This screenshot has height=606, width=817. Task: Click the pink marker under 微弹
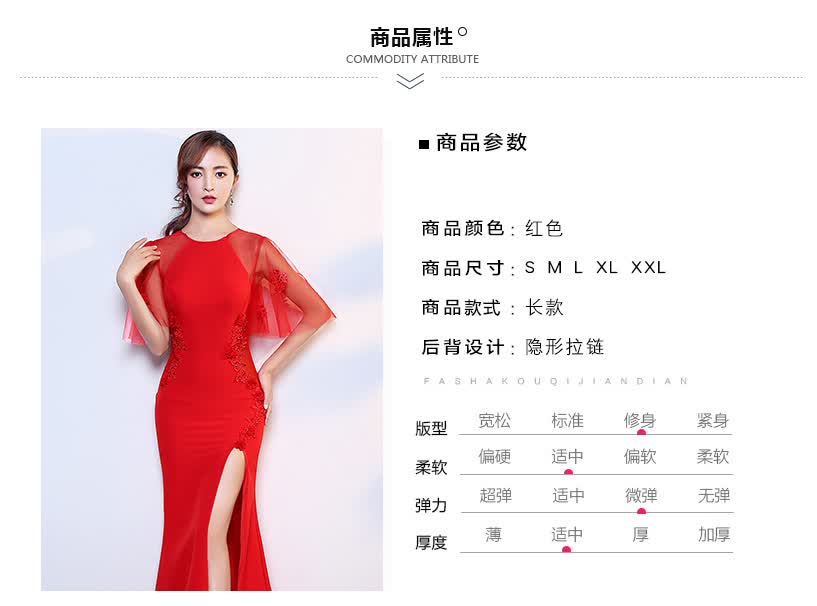point(641,511)
